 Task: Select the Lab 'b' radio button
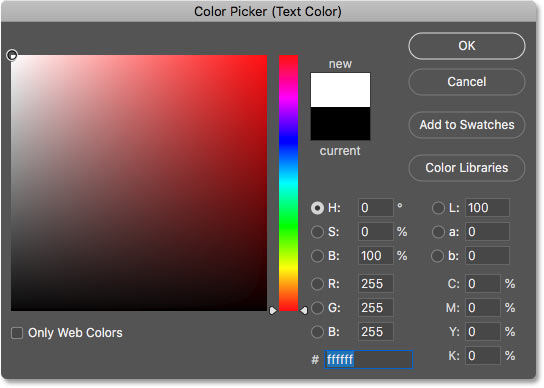(437, 256)
